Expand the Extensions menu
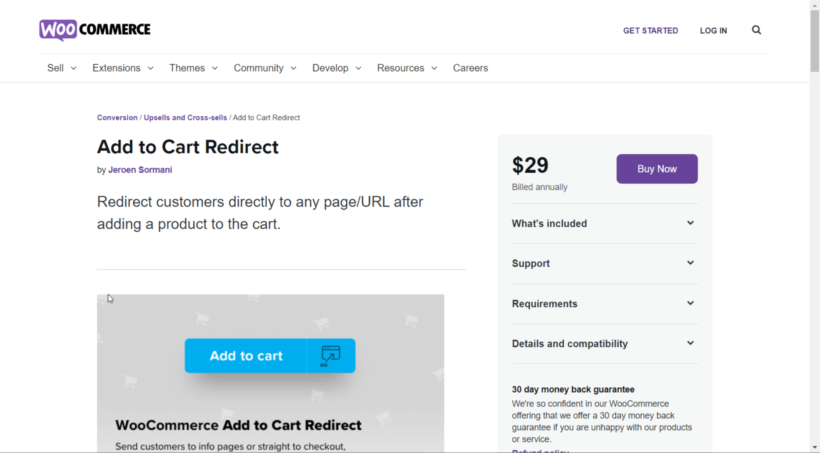 (123, 68)
